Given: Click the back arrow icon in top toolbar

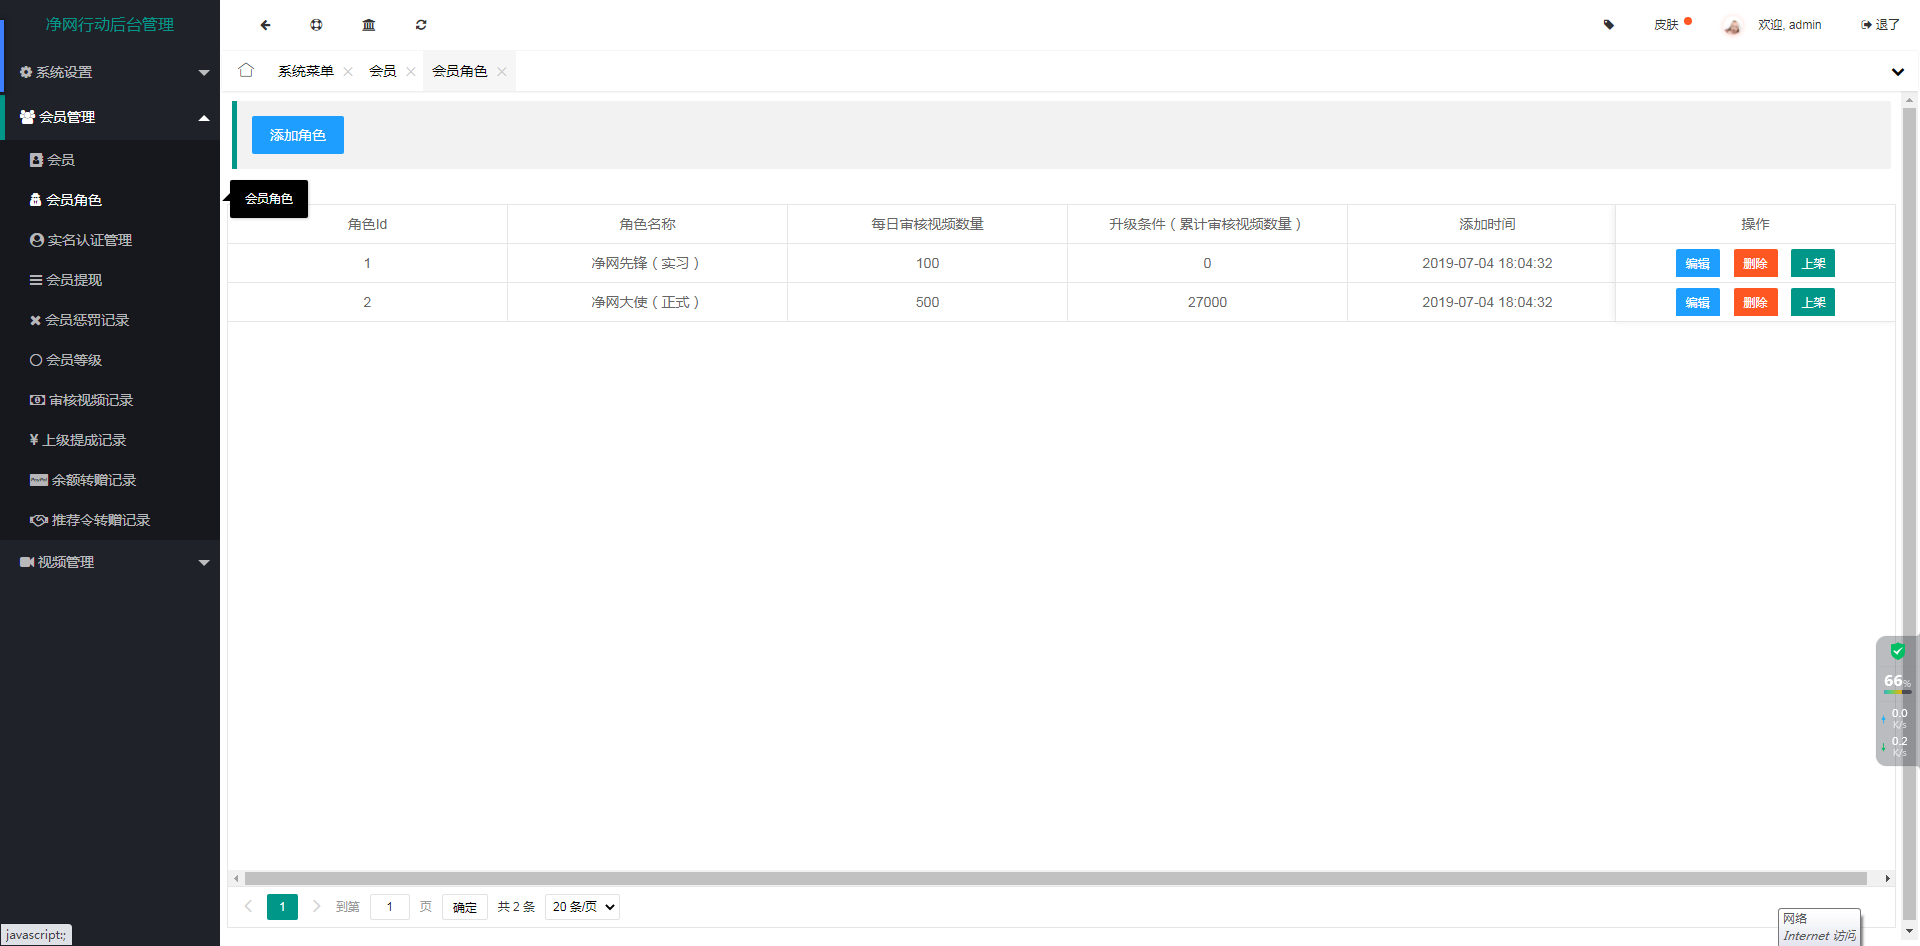Looking at the screenshot, I should [x=265, y=25].
